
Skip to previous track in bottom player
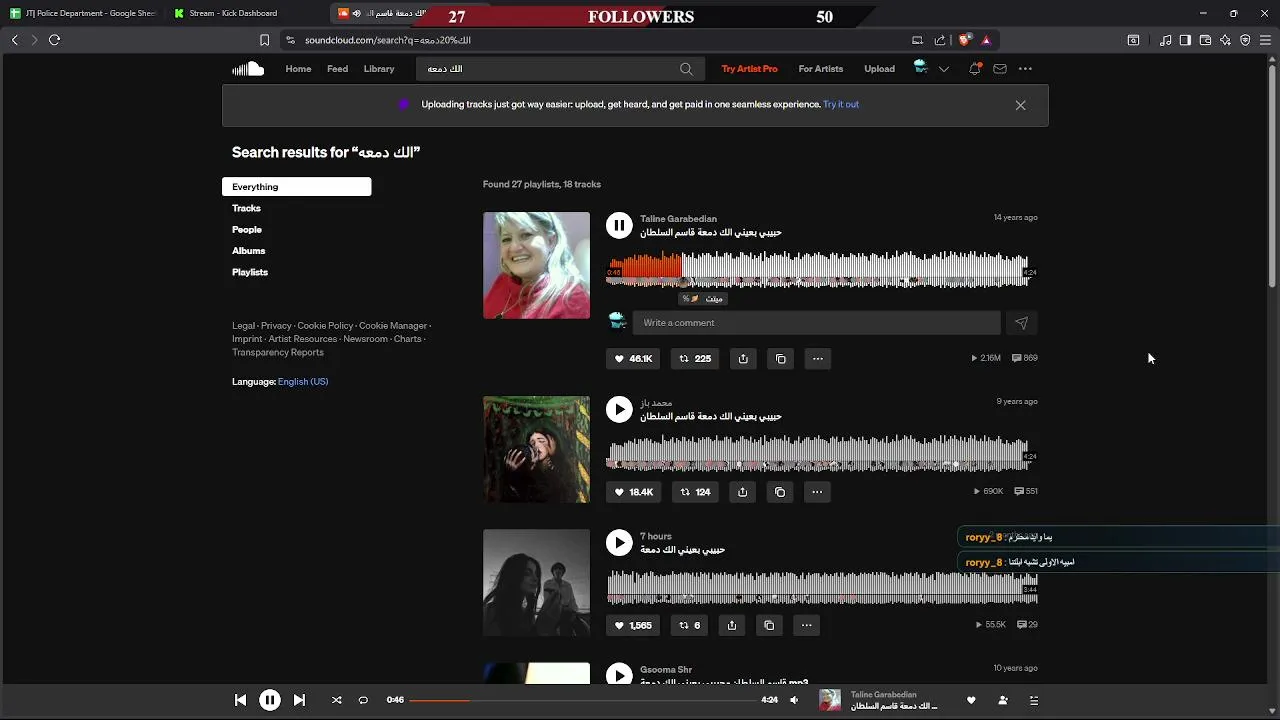pyautogui.click(x=240, y=700)
